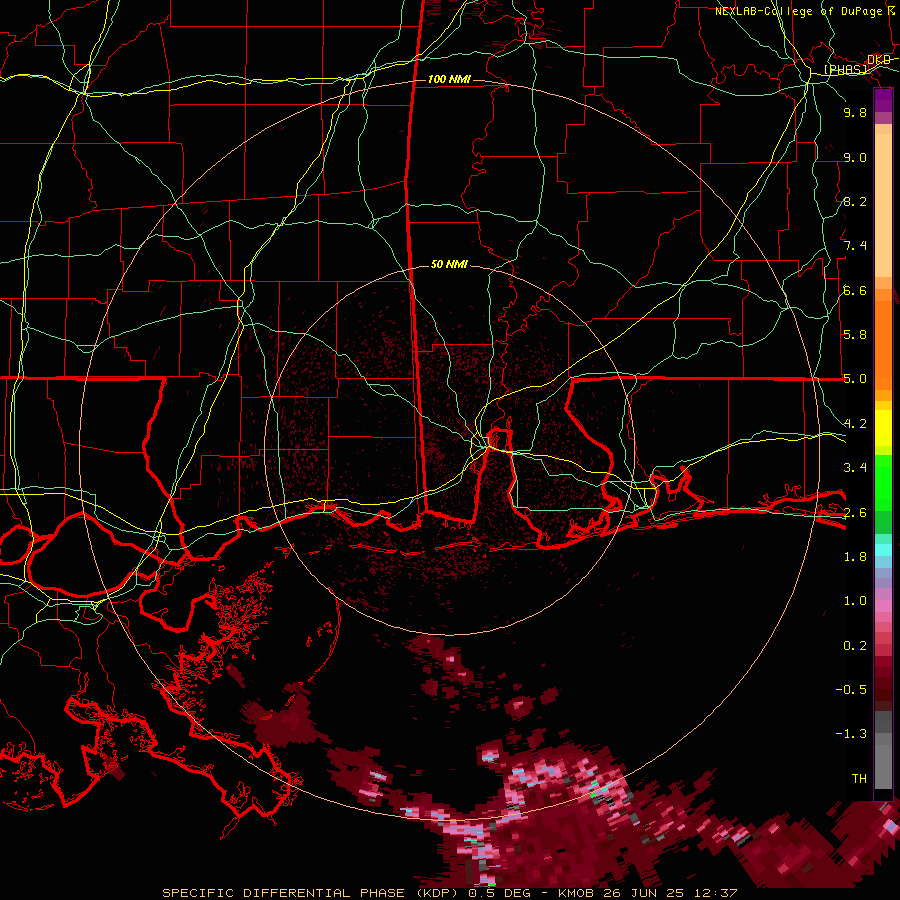
Task: Click the 0.2 scale value
Action: click(855, 646)
